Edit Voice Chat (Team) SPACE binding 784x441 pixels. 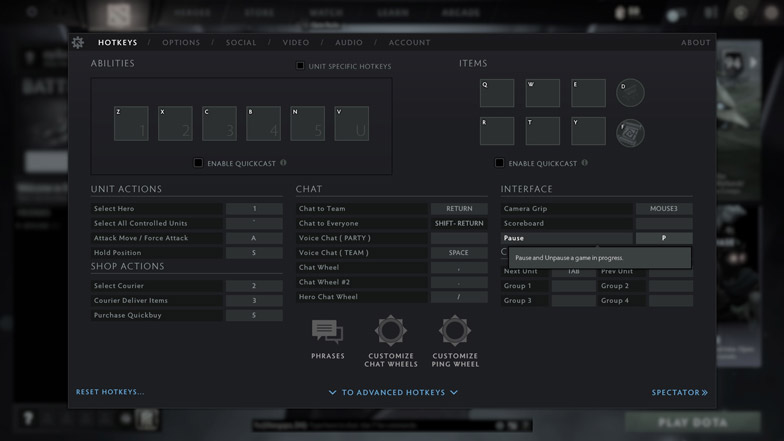point(459,252)
